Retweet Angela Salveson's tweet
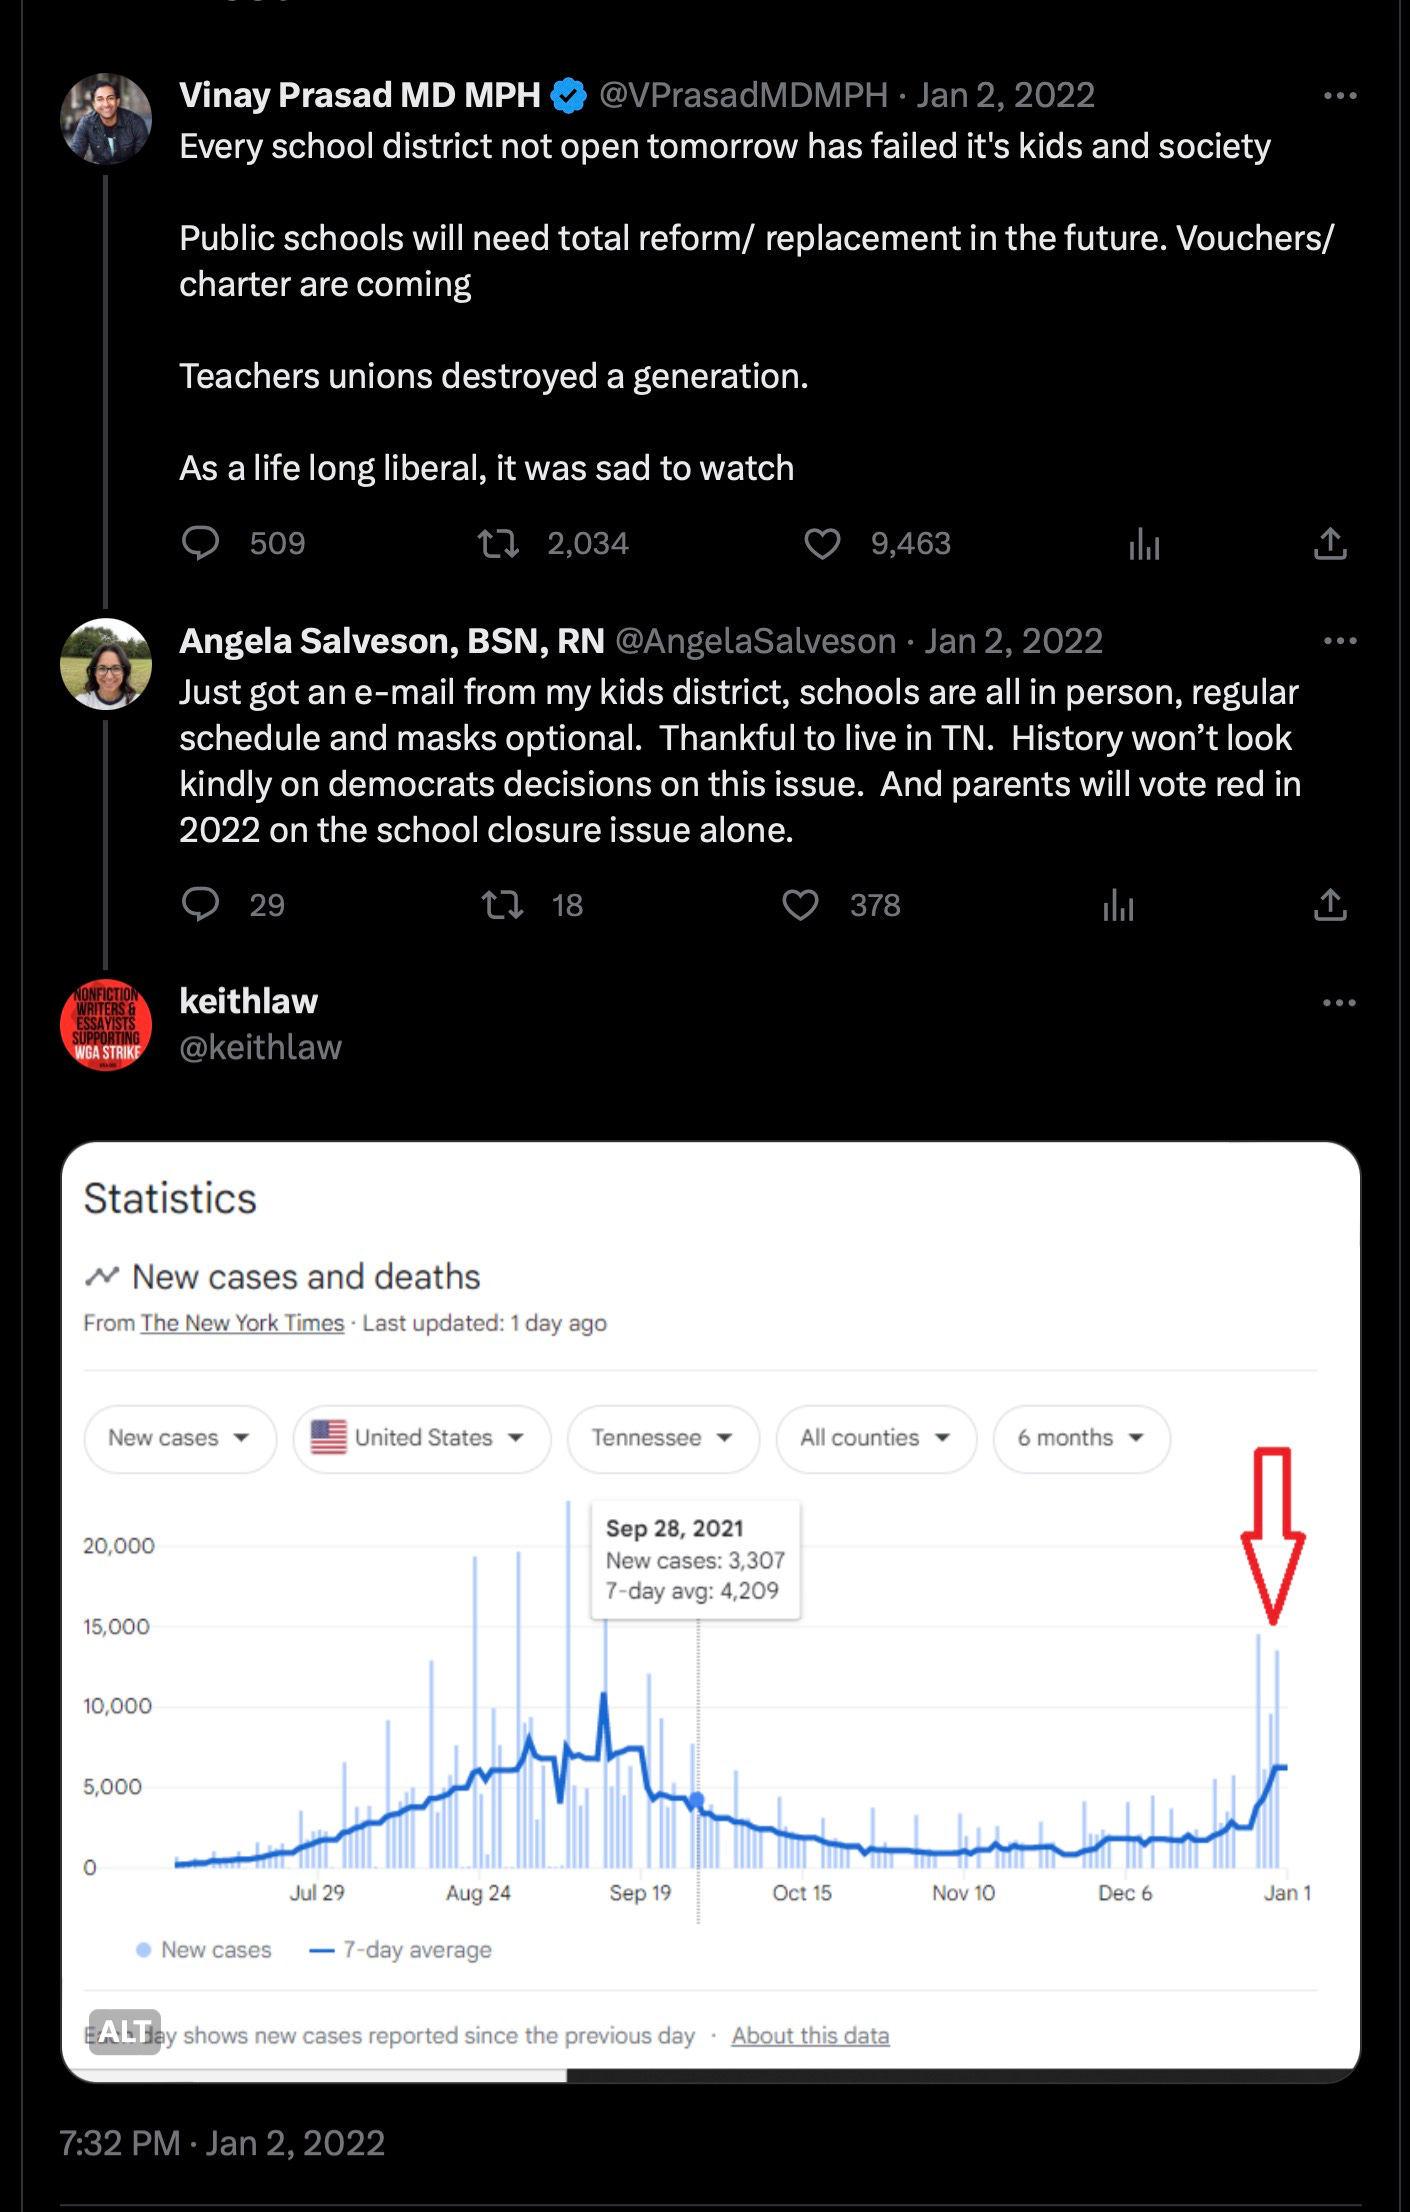 click(x=502, y=905)
